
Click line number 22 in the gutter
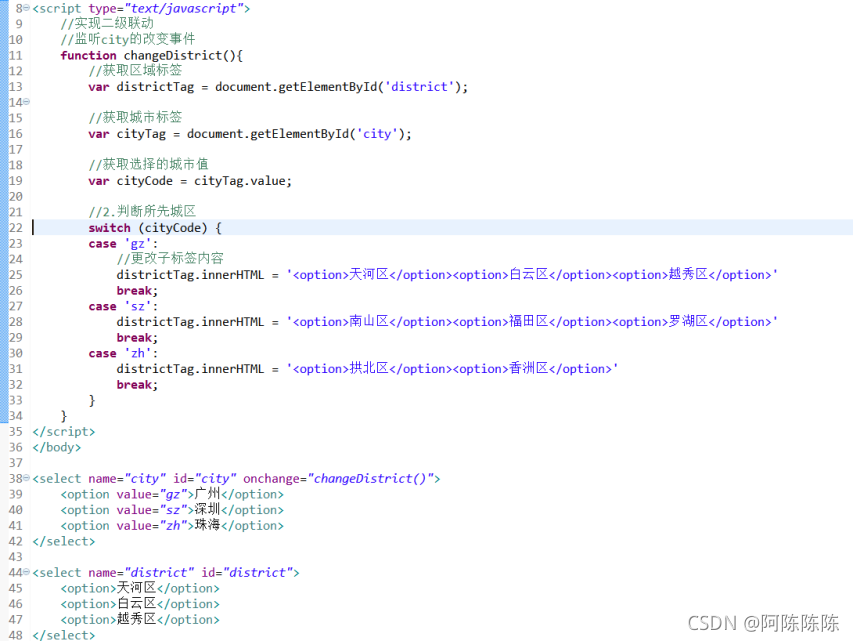tap(16, 228)
